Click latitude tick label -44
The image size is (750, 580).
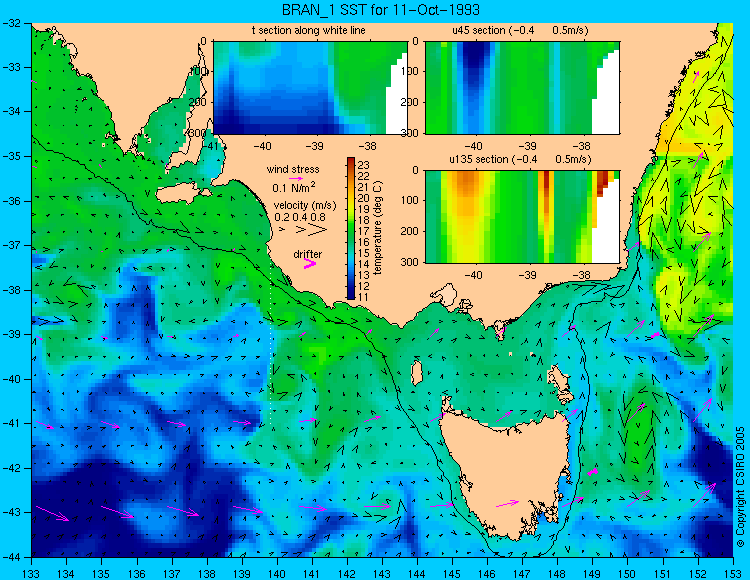pyautogui.click(x=11, y=557)
